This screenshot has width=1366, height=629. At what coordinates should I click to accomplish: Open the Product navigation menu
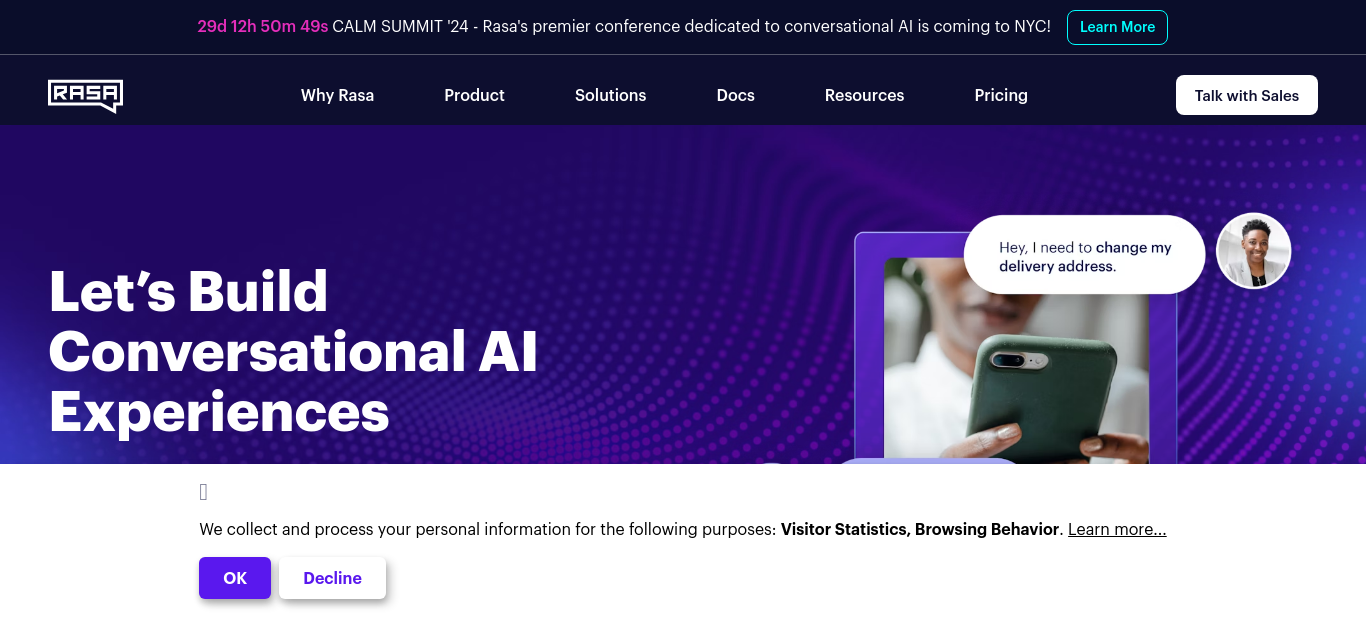[474, 95]
